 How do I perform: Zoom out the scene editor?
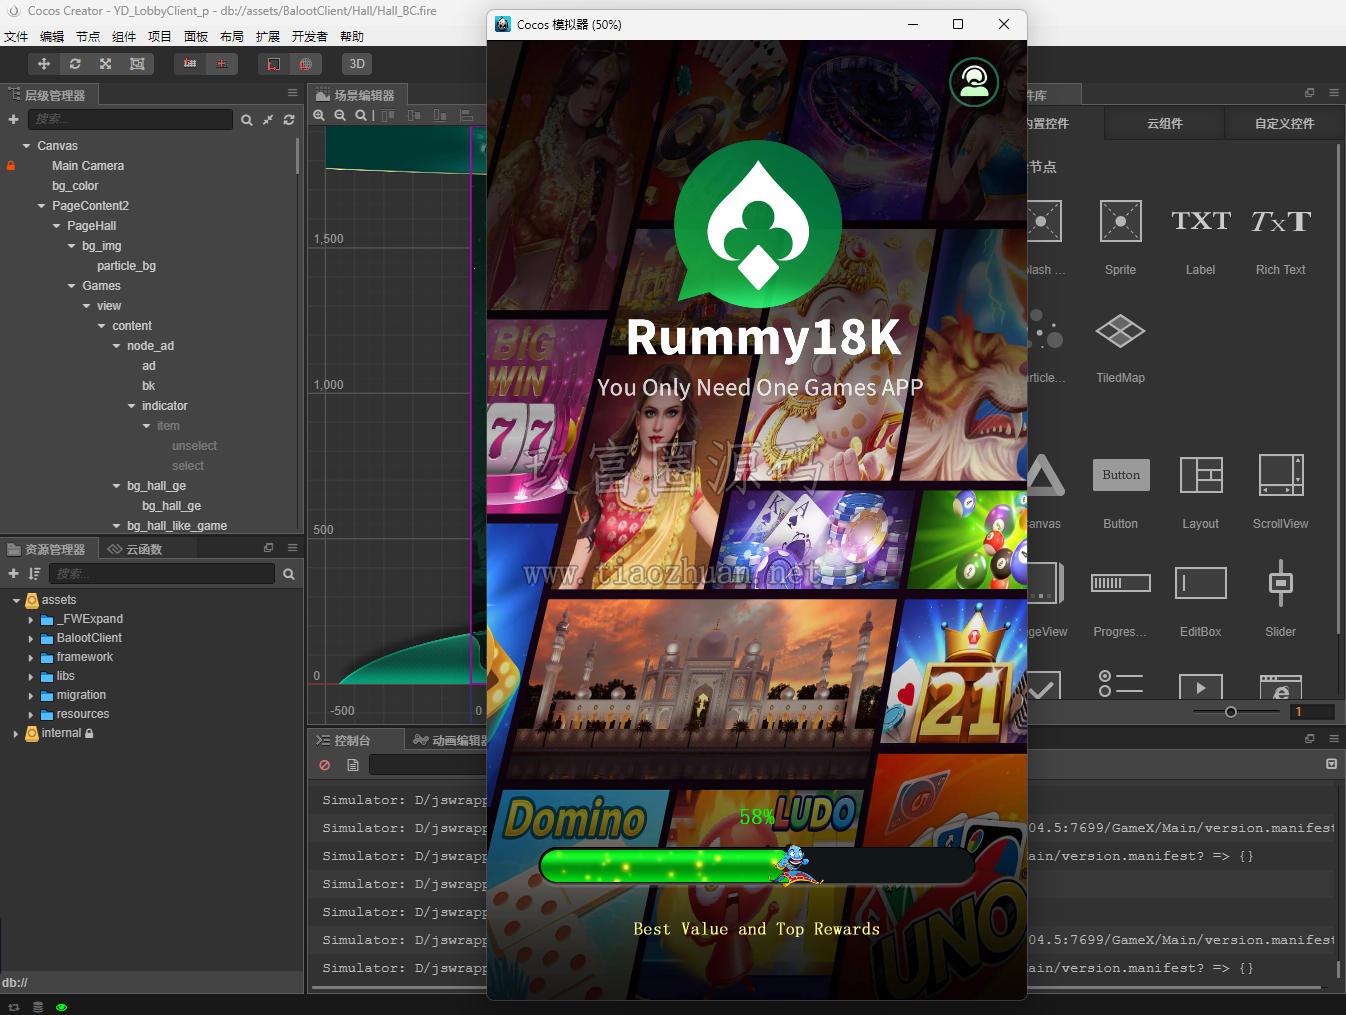click(340, 115)
